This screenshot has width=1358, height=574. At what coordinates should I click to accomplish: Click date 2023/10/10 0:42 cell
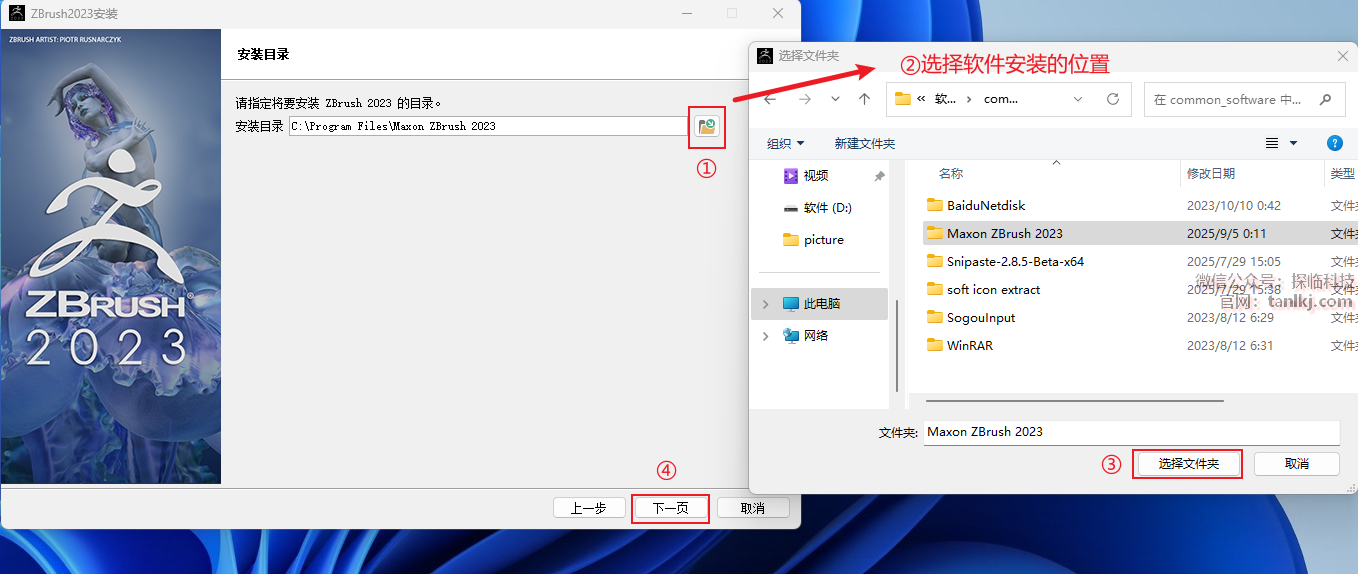pyautogui.click(x=1234, y=205)
